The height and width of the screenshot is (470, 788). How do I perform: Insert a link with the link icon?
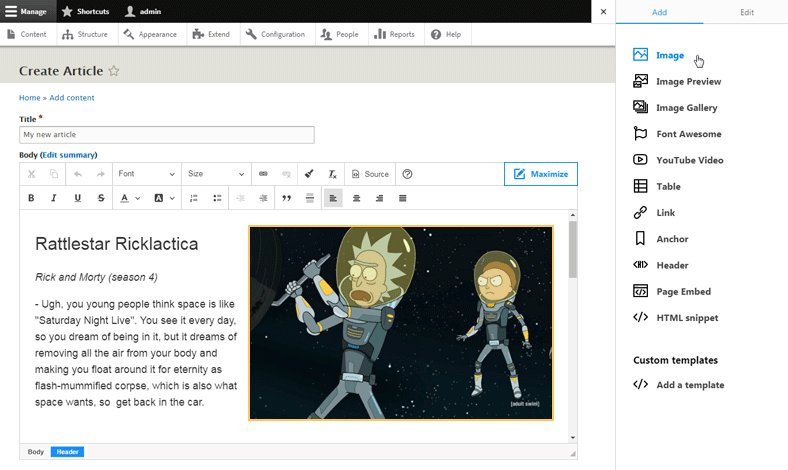click(x=263, y=174)
